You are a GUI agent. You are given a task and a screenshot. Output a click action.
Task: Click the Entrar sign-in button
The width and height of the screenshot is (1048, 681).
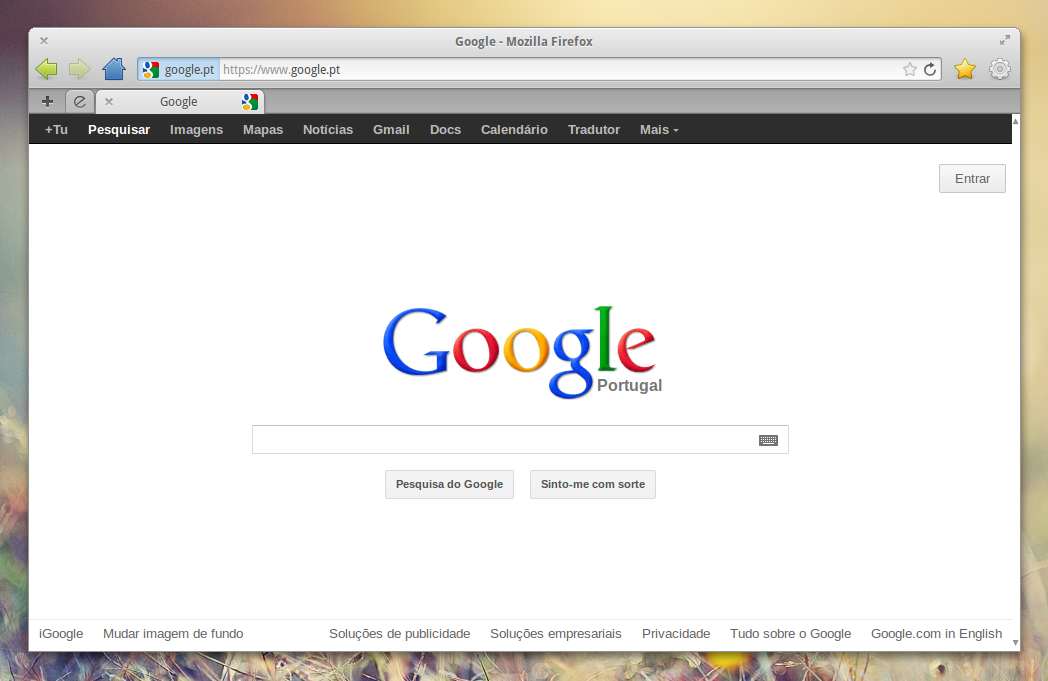[972, 178]
